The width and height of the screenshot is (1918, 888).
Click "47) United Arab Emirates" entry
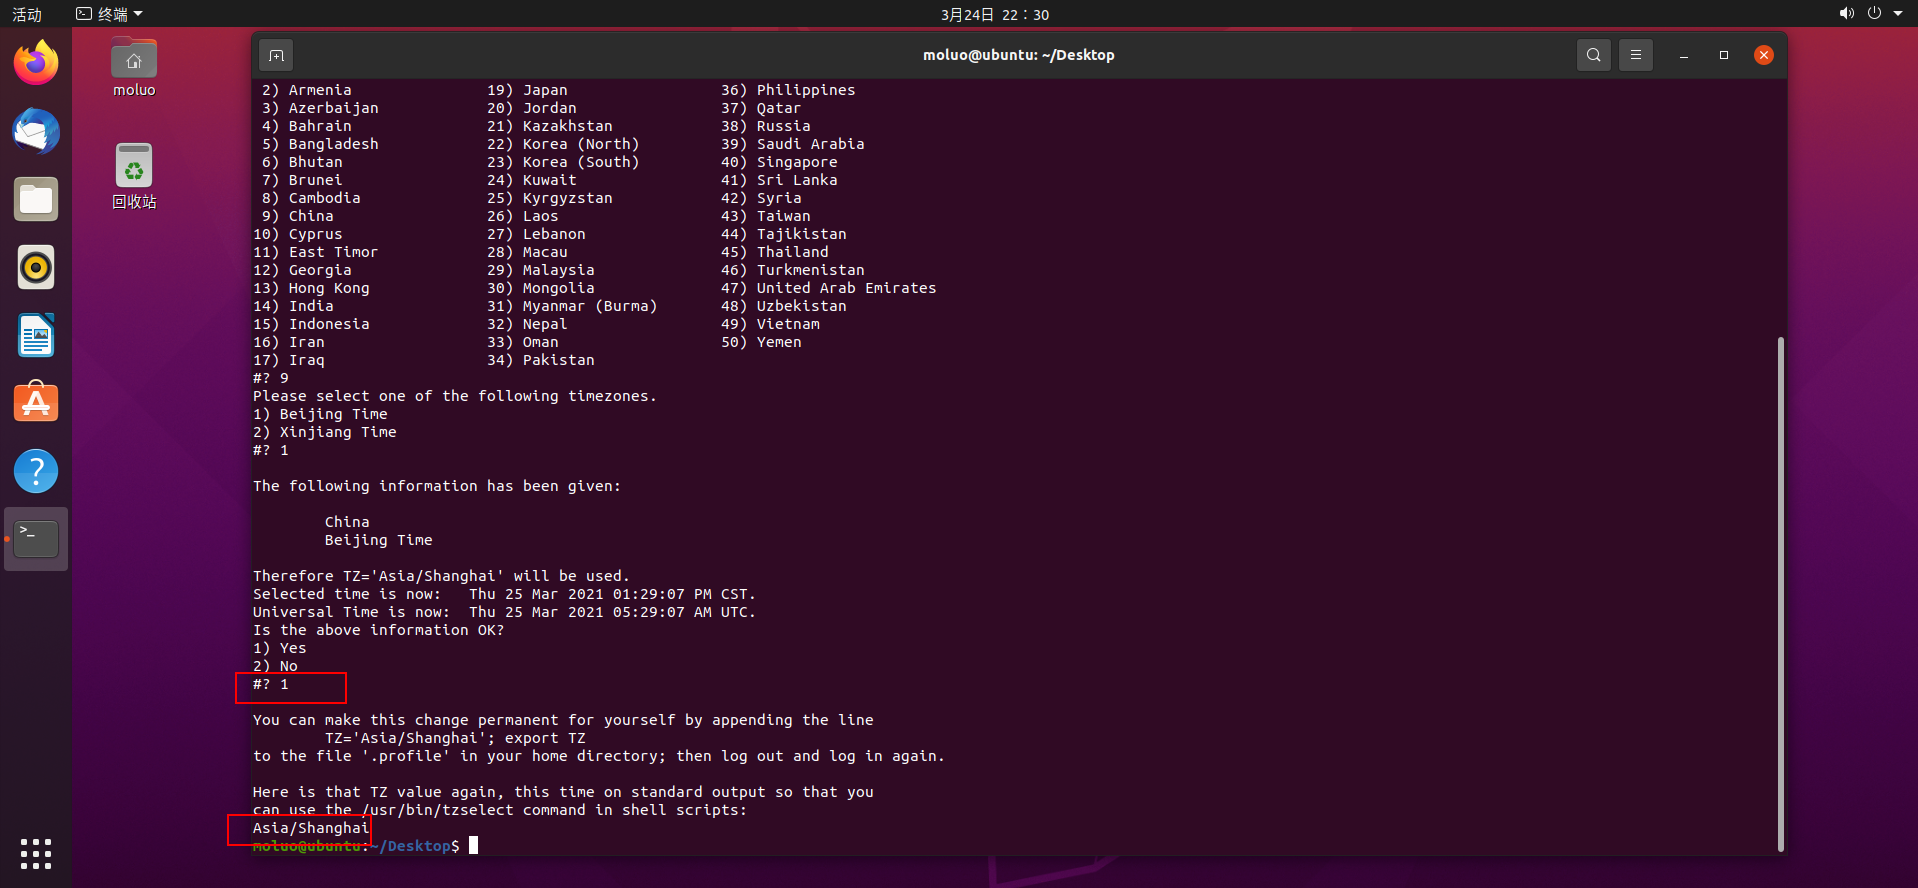pos(829,288)
